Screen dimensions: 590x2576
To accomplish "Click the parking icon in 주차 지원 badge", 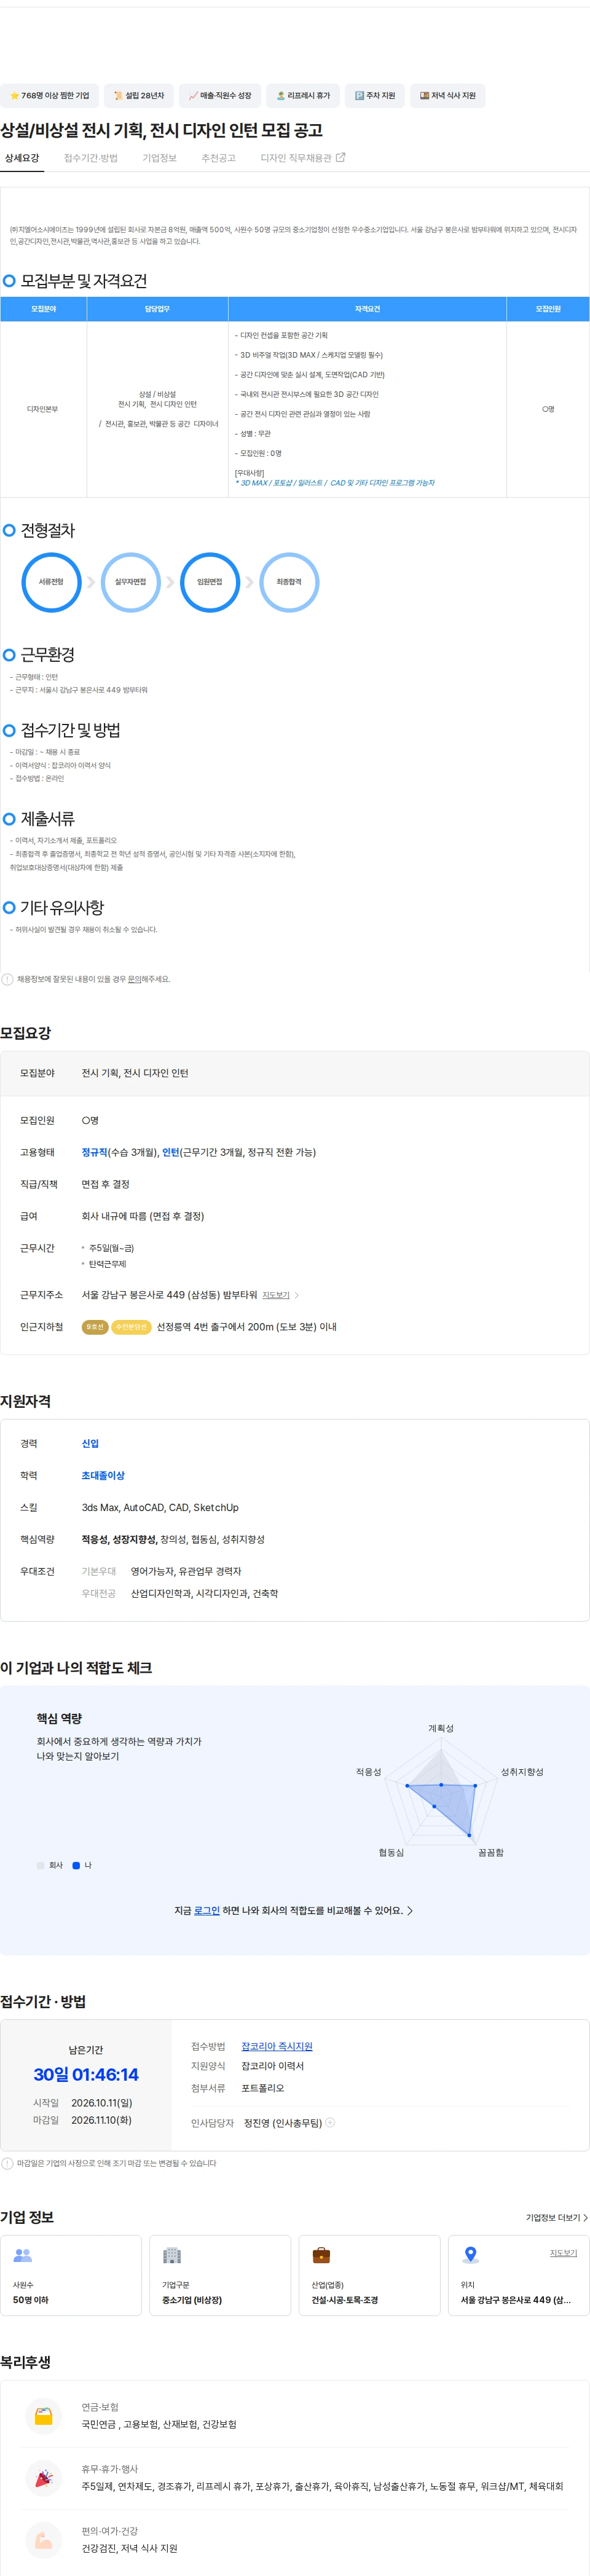I will (x=359, y=96).
